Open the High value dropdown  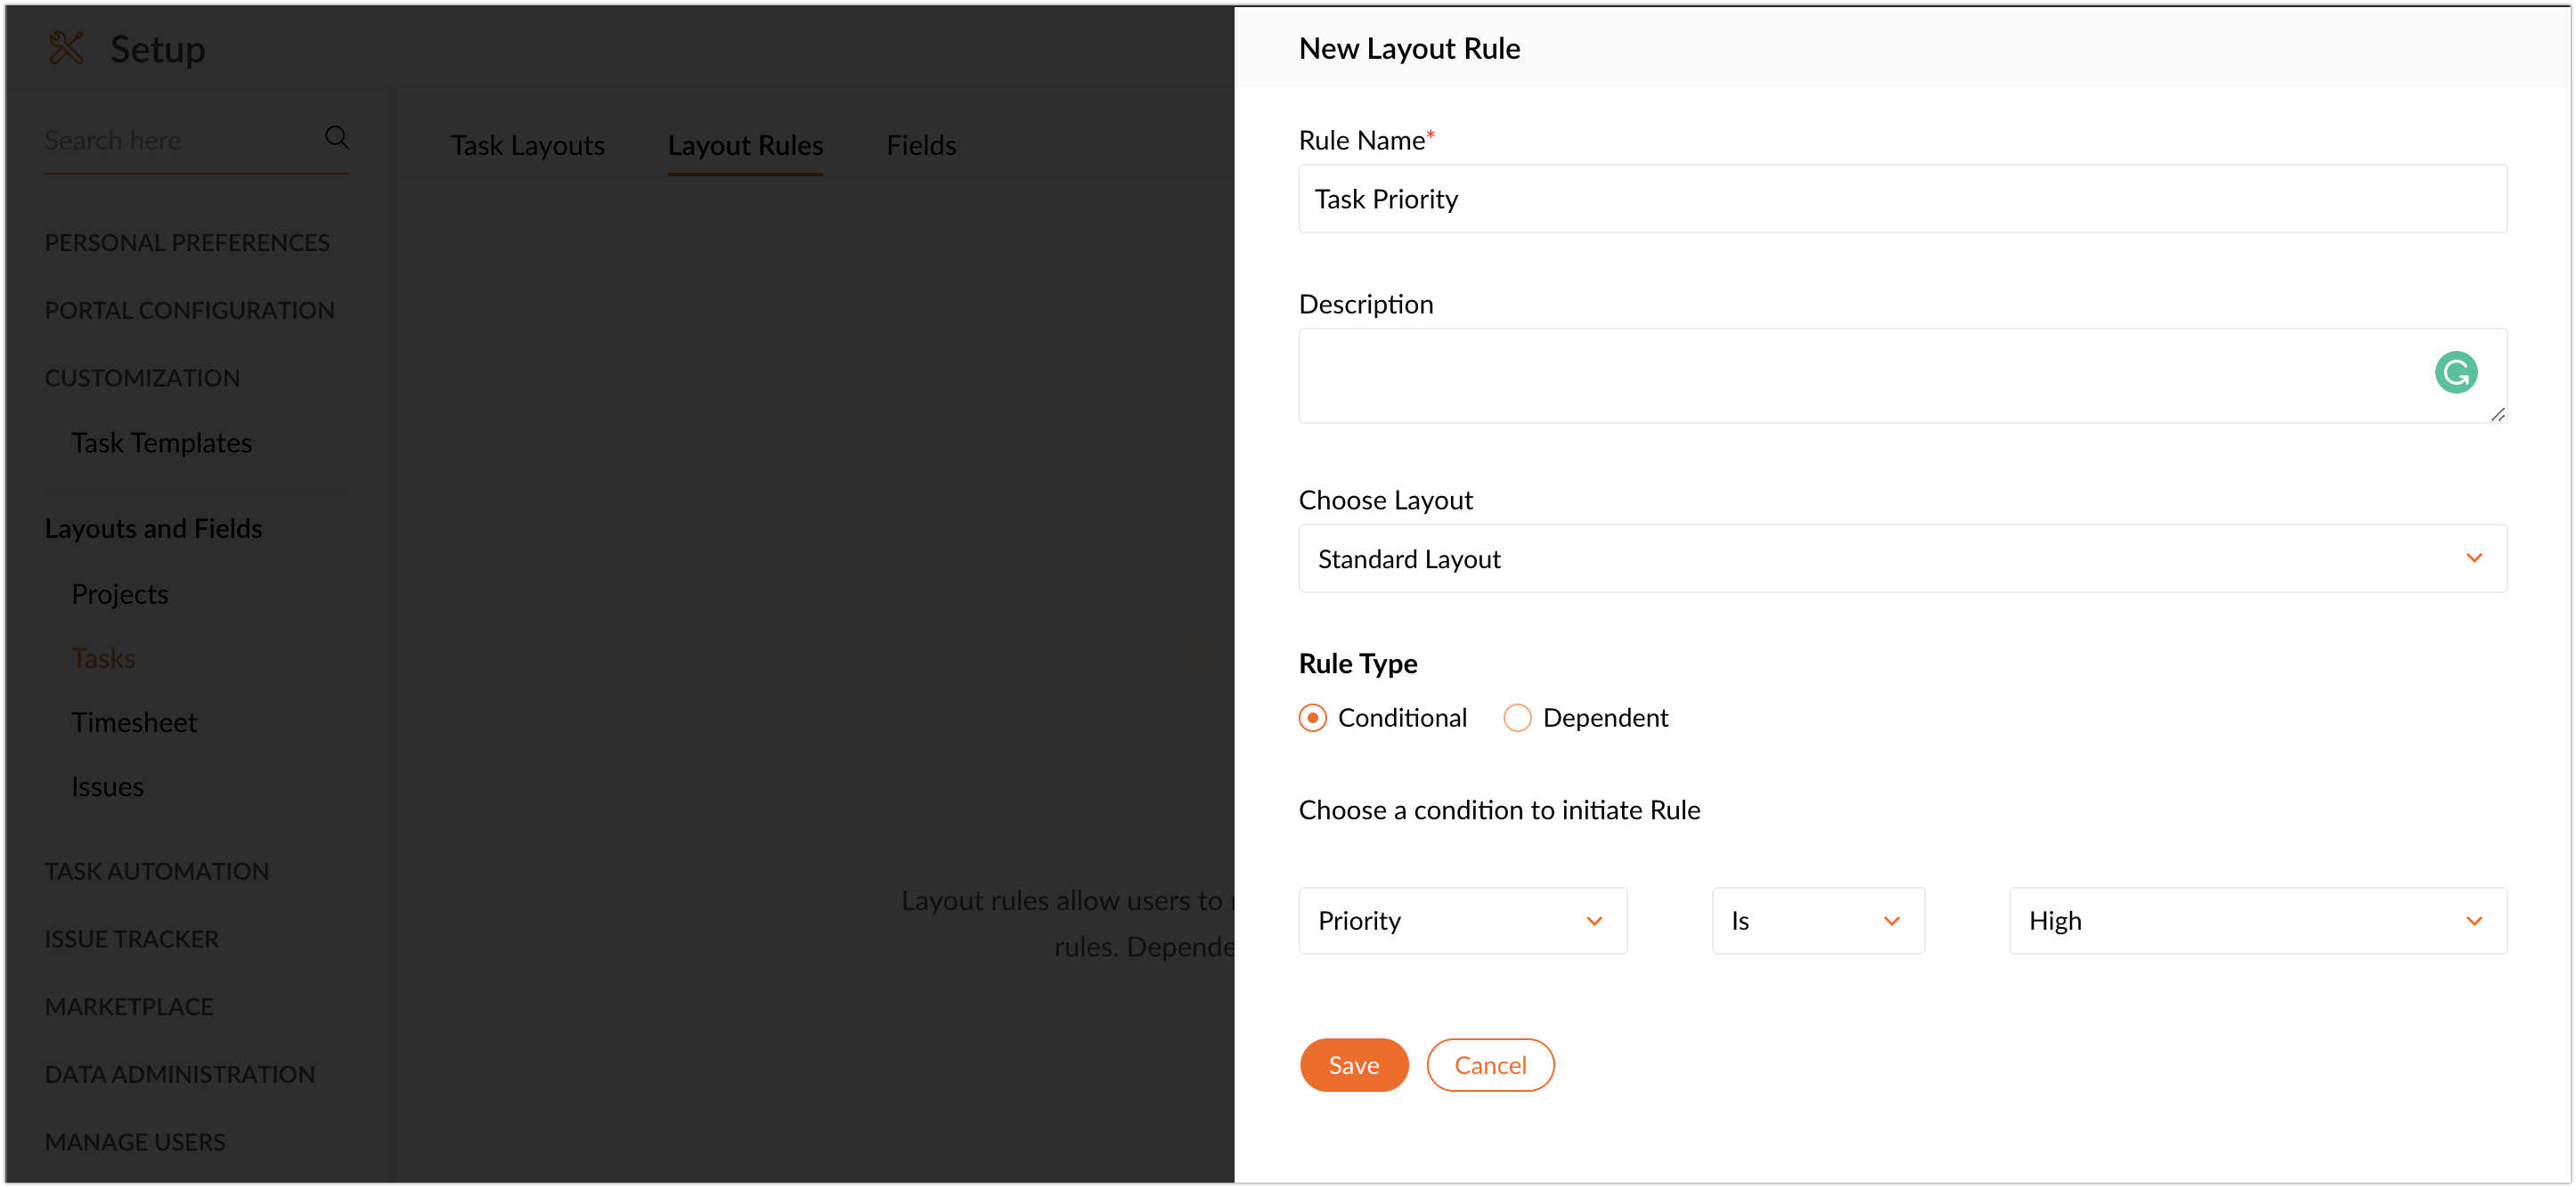coord(2257,920)
